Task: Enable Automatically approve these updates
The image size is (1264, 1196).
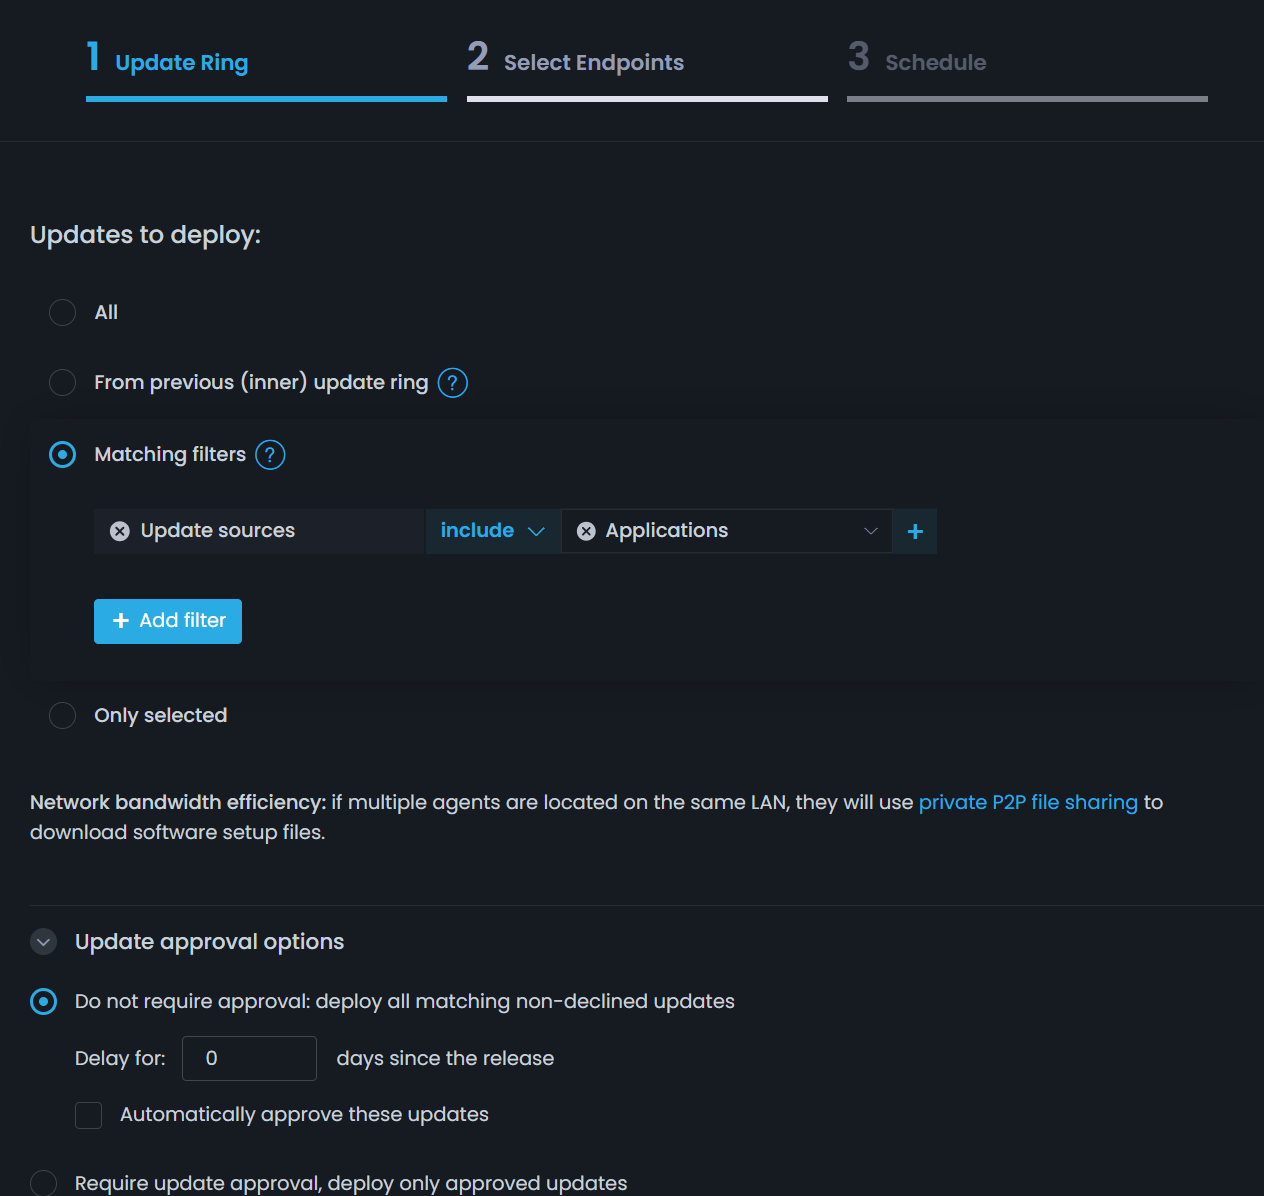Action: click(x=88, y=1114)
